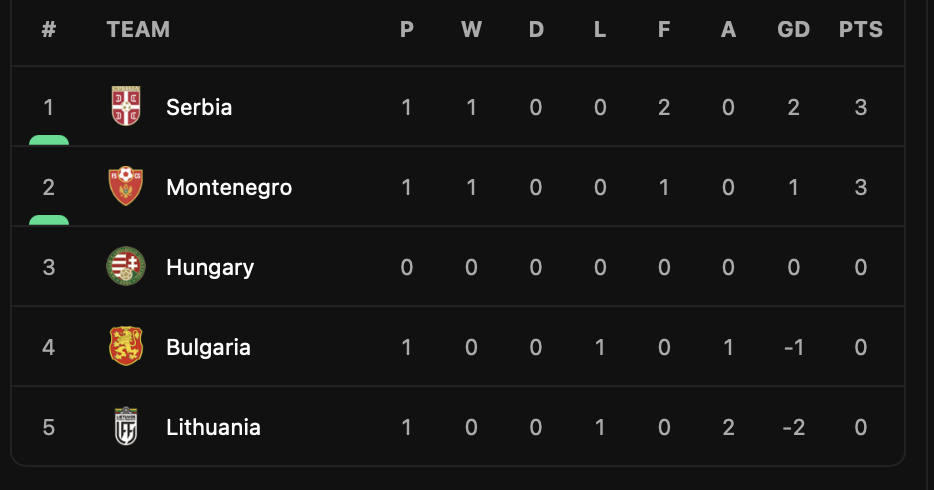Open the Montenegro team name link

point(229,188)
